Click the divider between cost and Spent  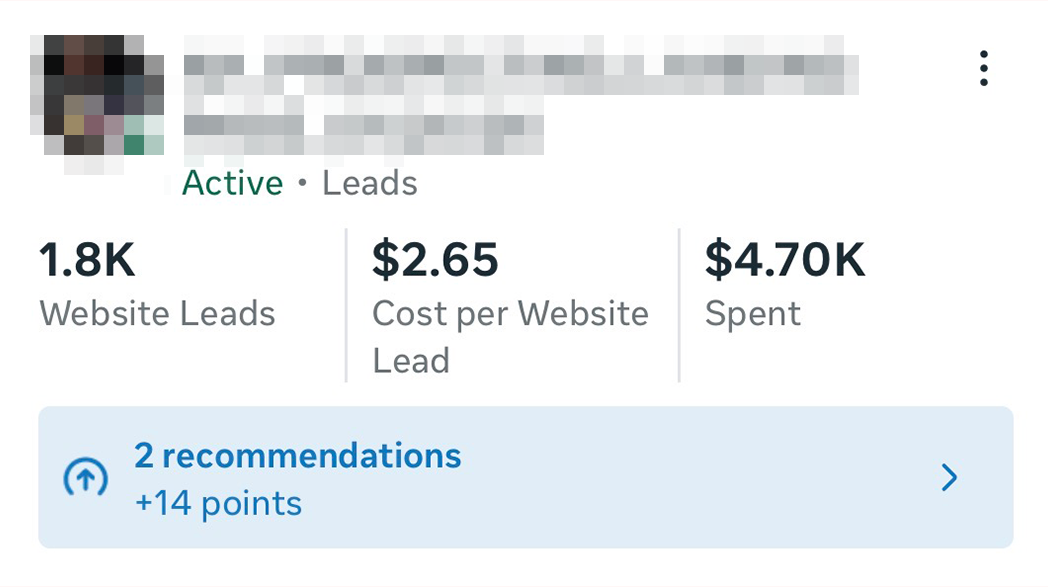(679, 305)
